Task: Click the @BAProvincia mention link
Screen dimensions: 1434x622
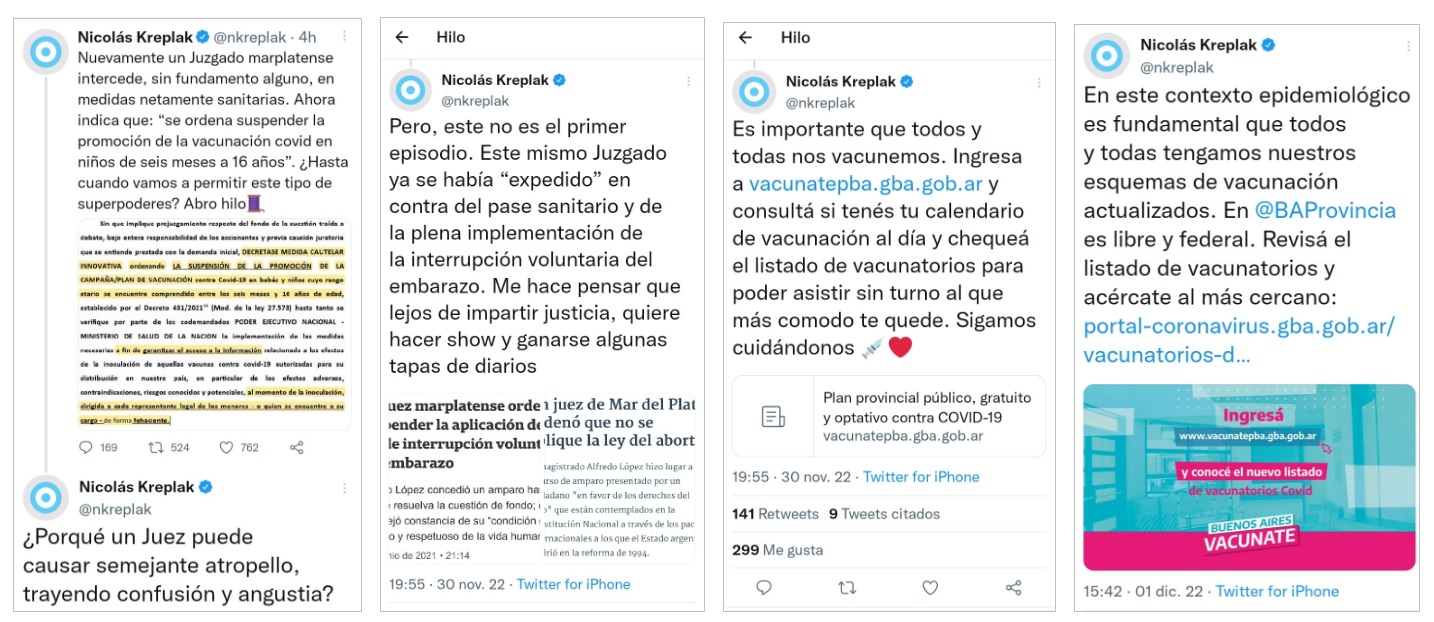Action: point(1325,211)
